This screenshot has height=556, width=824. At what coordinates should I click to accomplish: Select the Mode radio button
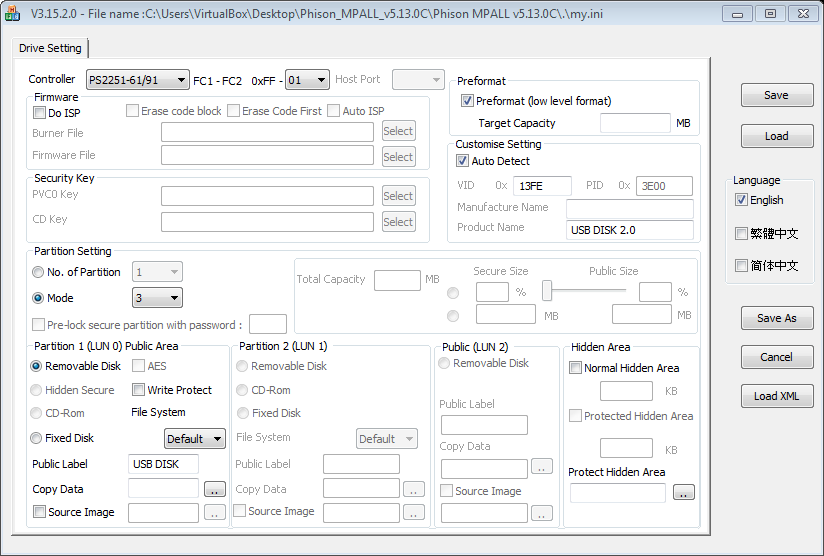[x=38, y=298]
